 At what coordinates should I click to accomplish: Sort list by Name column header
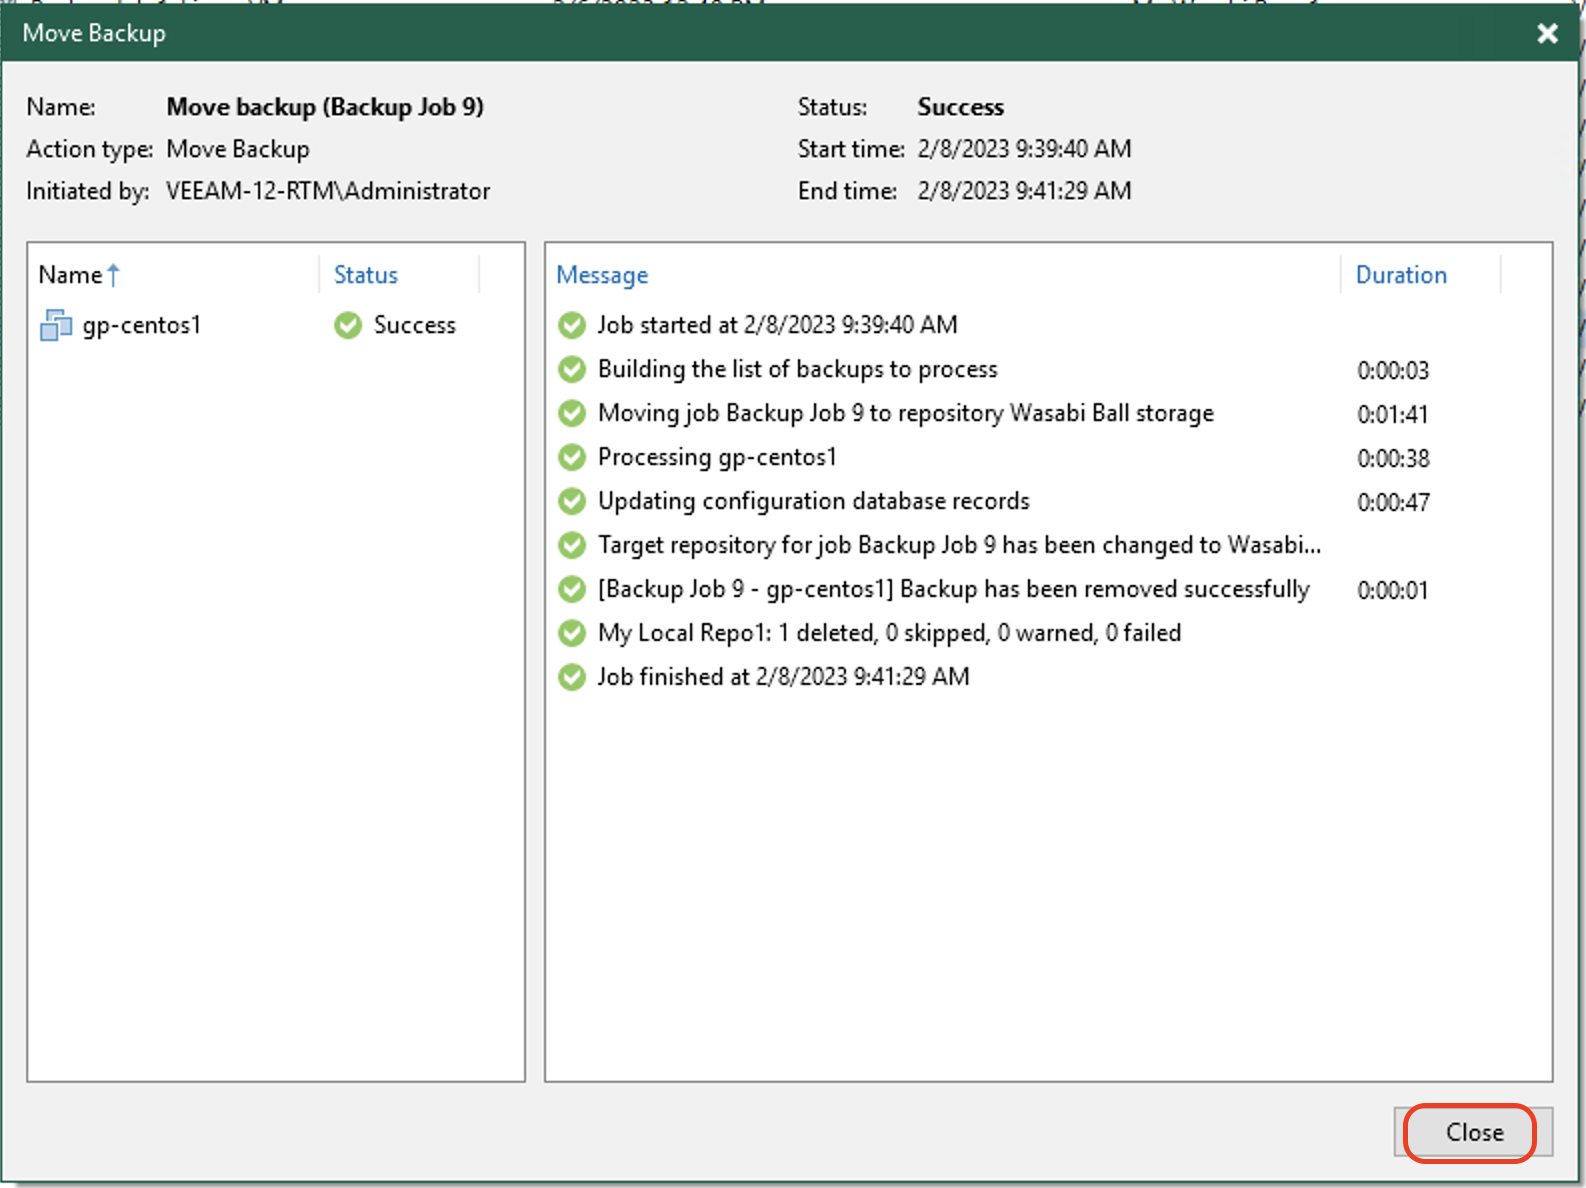pyautogui.click(x=71, y=275)
